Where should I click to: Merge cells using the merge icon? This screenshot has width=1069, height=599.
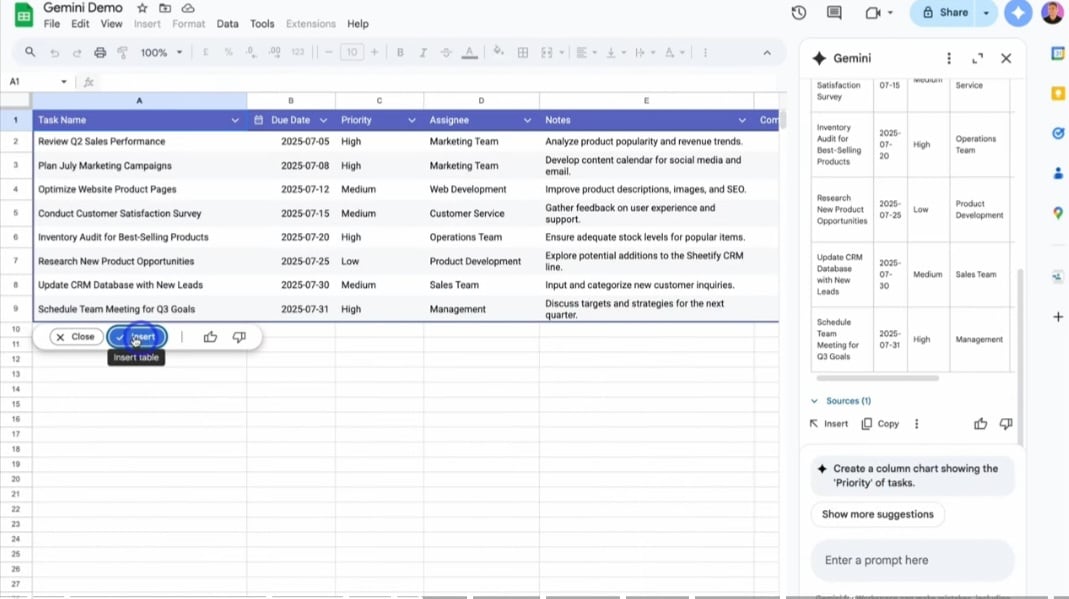(547, 52)
